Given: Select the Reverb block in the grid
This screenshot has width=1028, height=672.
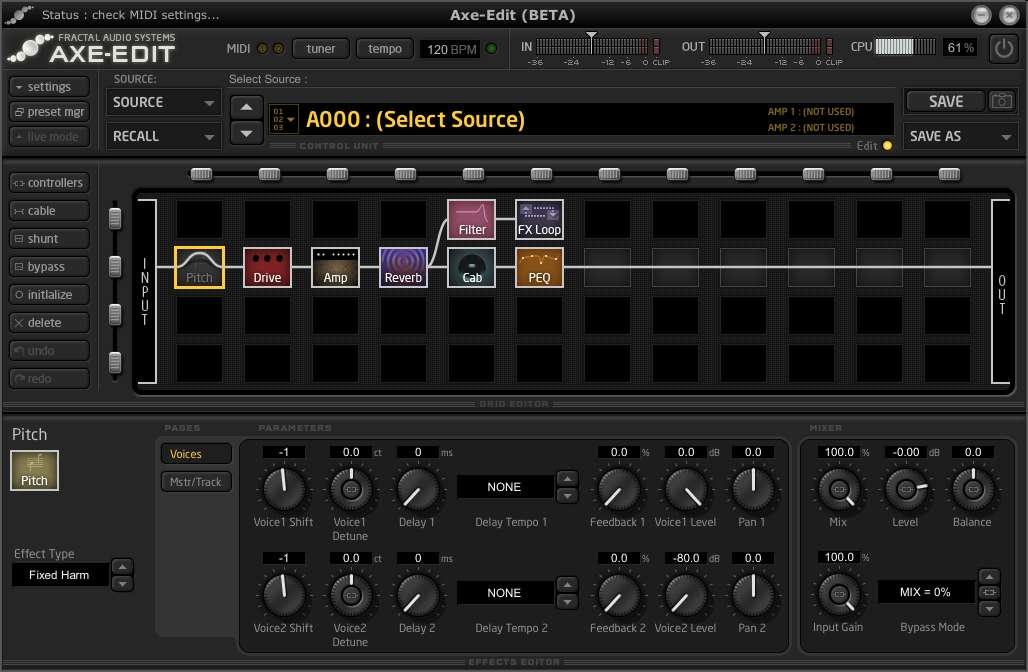Looking at the screenshot, I should (403, 267).
